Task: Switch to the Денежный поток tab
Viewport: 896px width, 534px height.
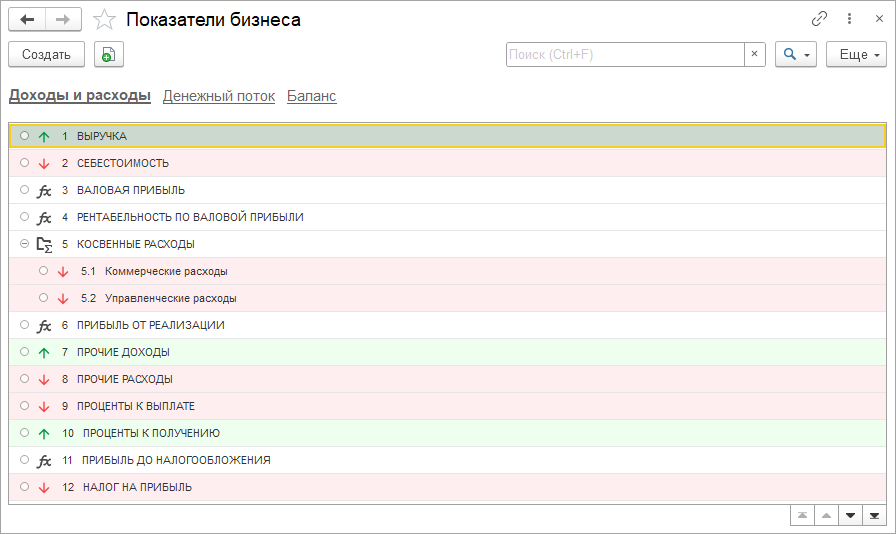Action: (218, 96)
